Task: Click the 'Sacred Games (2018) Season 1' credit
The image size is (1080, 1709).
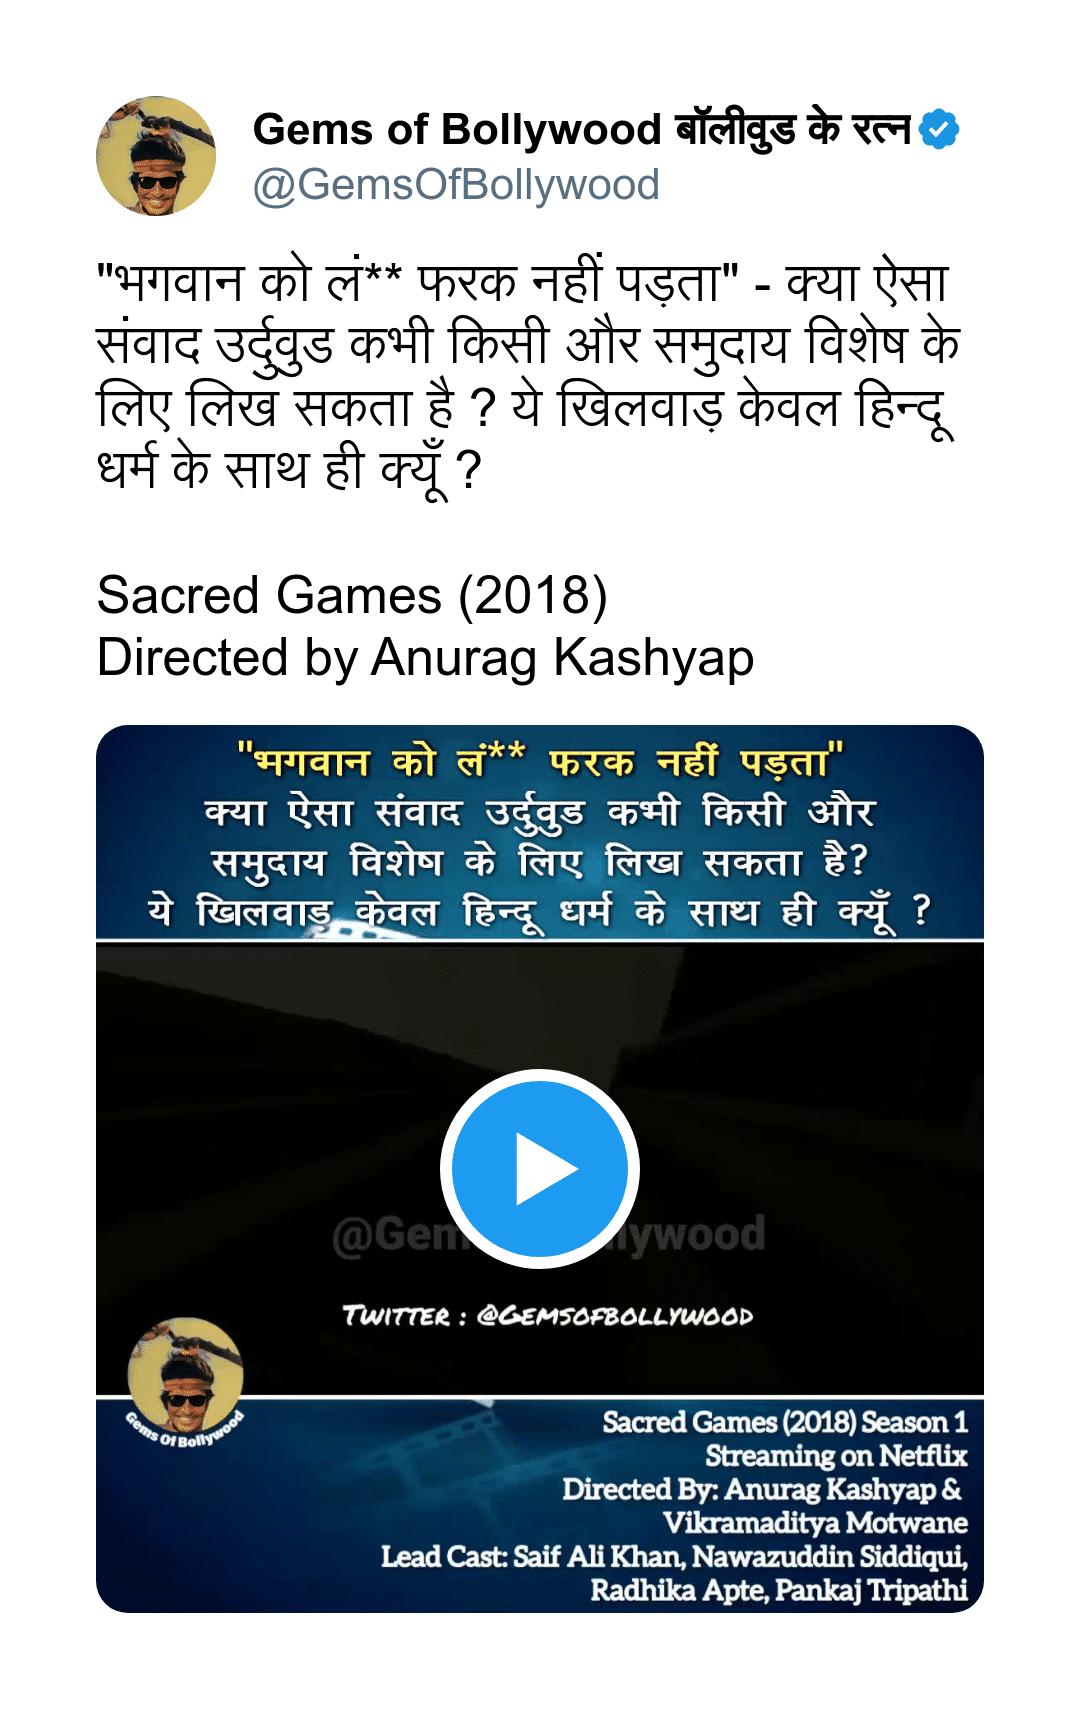Action: (785, 1422)
